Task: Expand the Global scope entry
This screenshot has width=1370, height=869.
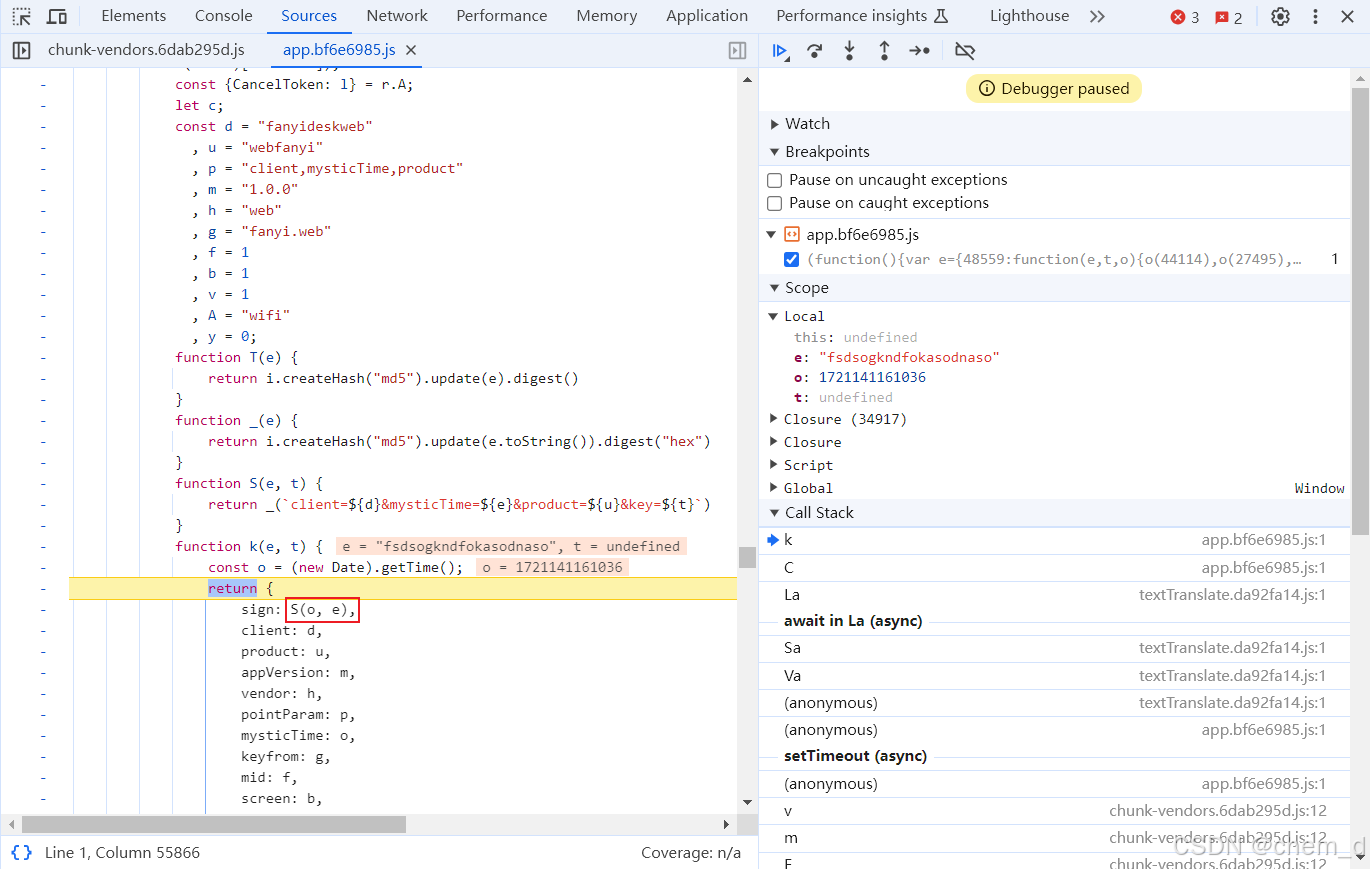Action: pyautogui.click(x=808, y=488)
